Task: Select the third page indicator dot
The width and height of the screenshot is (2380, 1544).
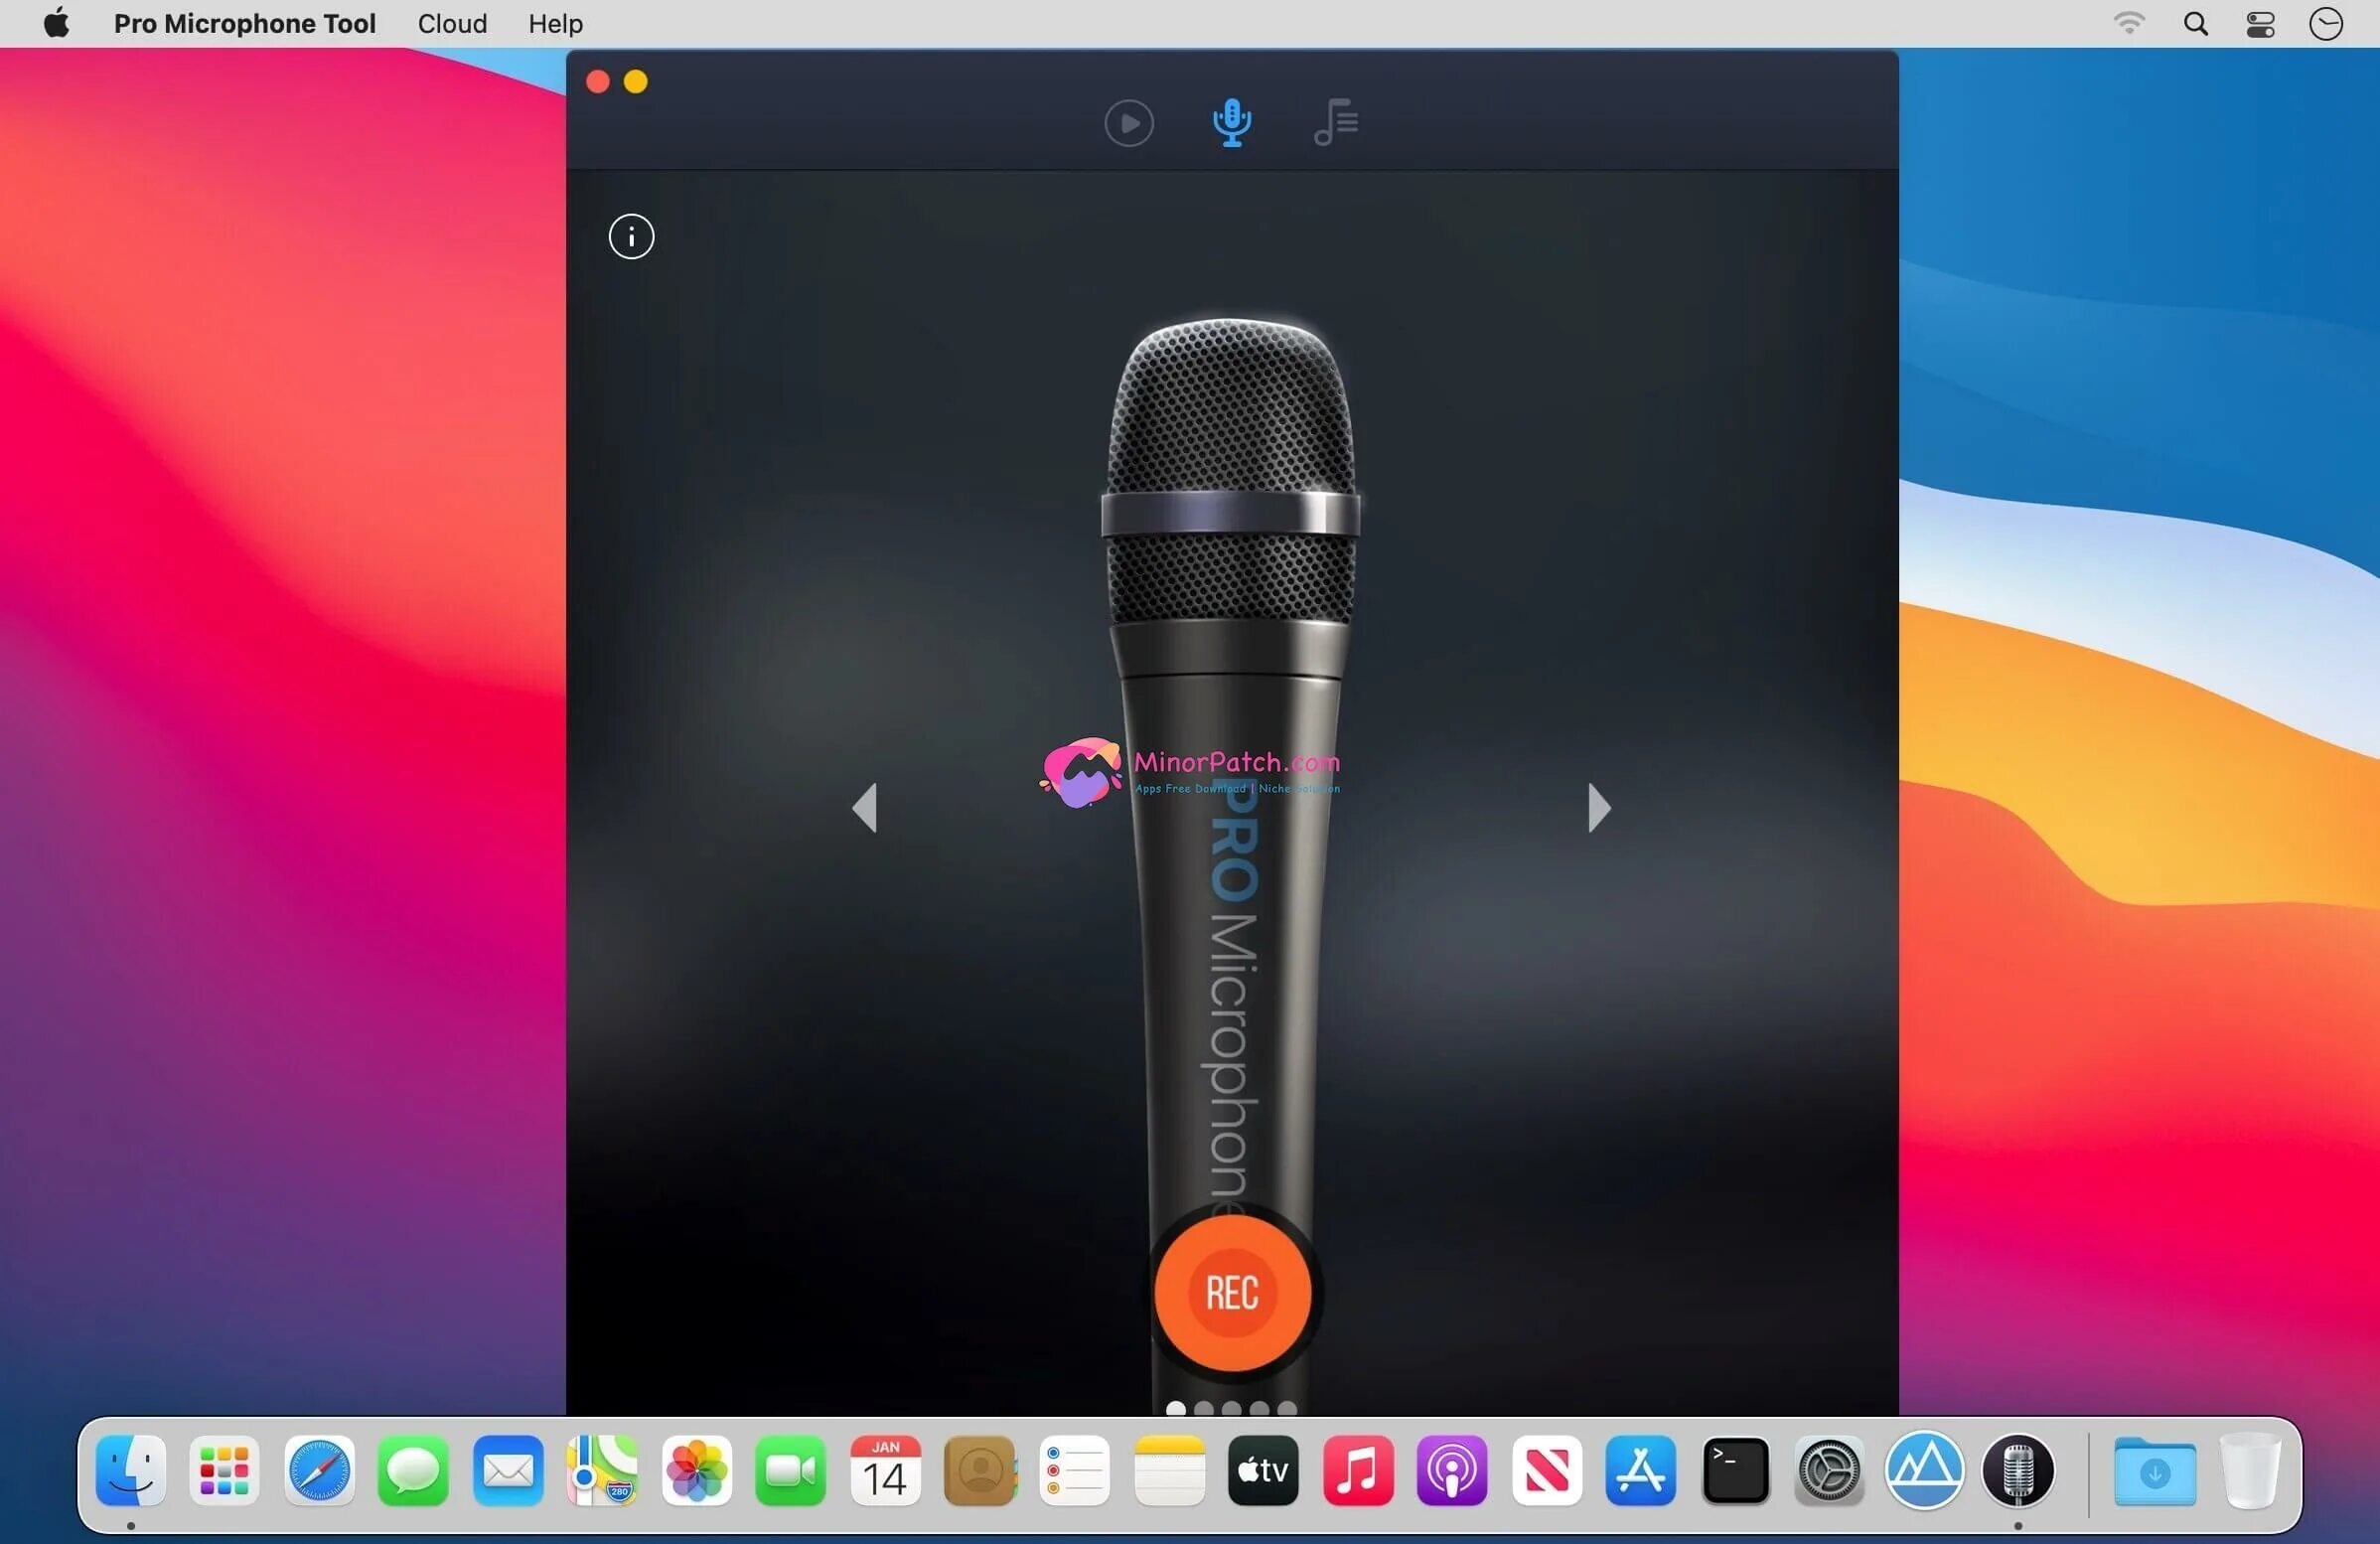Action: pyautogui.click(x=1231, y=1408)
